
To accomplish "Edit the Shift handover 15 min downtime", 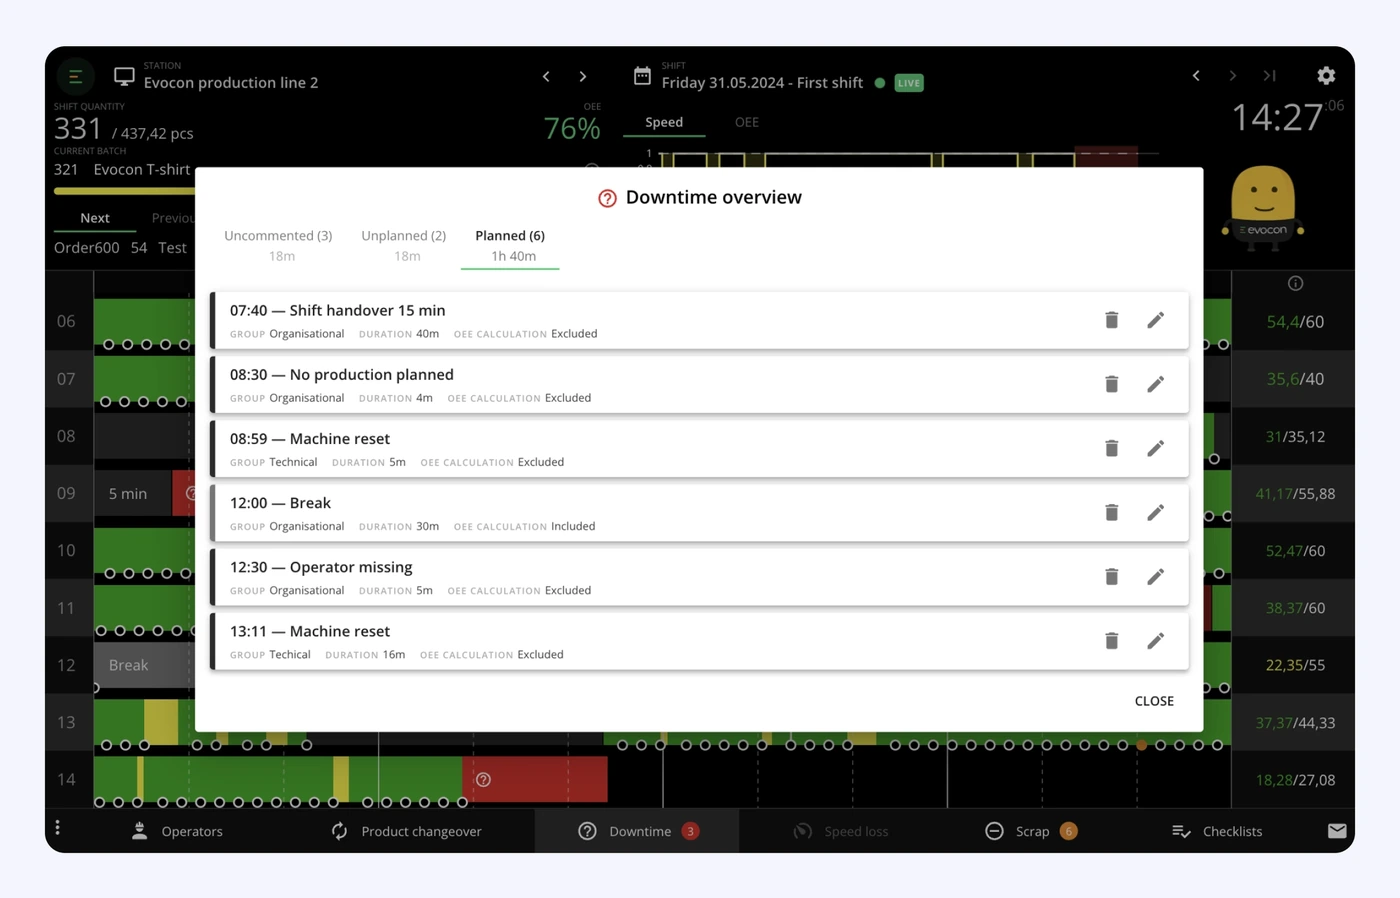I will pyautogui.click(x=1155, y=320).
